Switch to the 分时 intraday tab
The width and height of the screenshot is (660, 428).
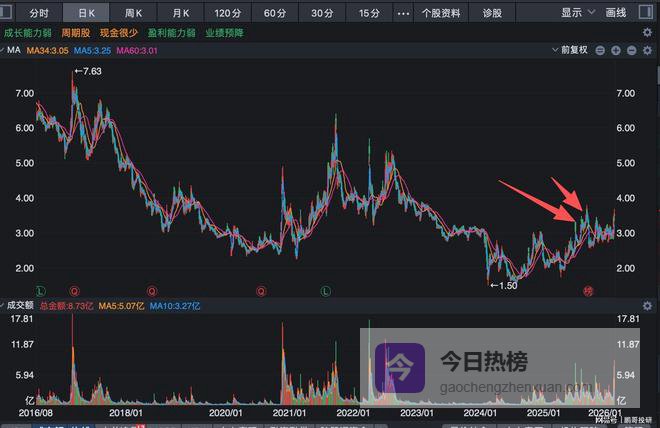pyautogui.click(x=38, y=13)
